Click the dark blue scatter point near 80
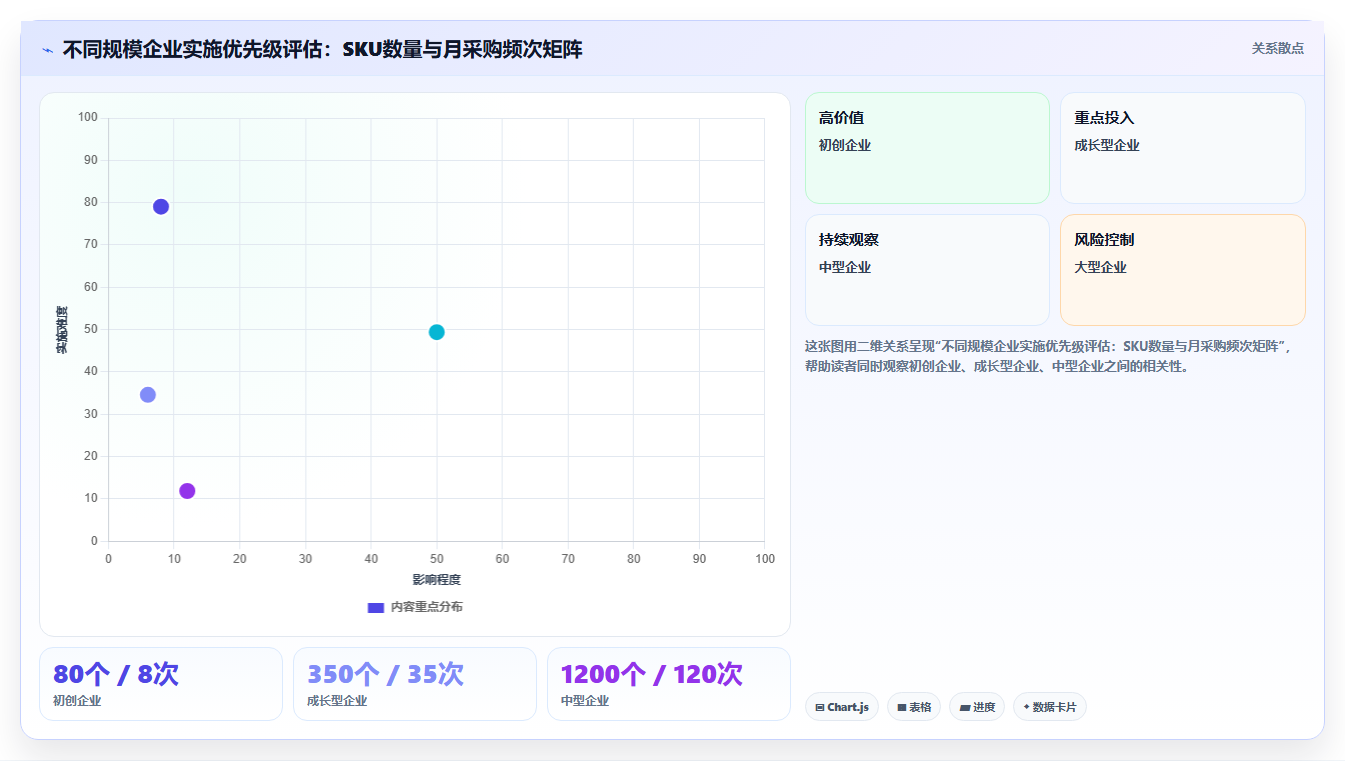Viewport: 1345px width, 761px height. pos(161,207)
